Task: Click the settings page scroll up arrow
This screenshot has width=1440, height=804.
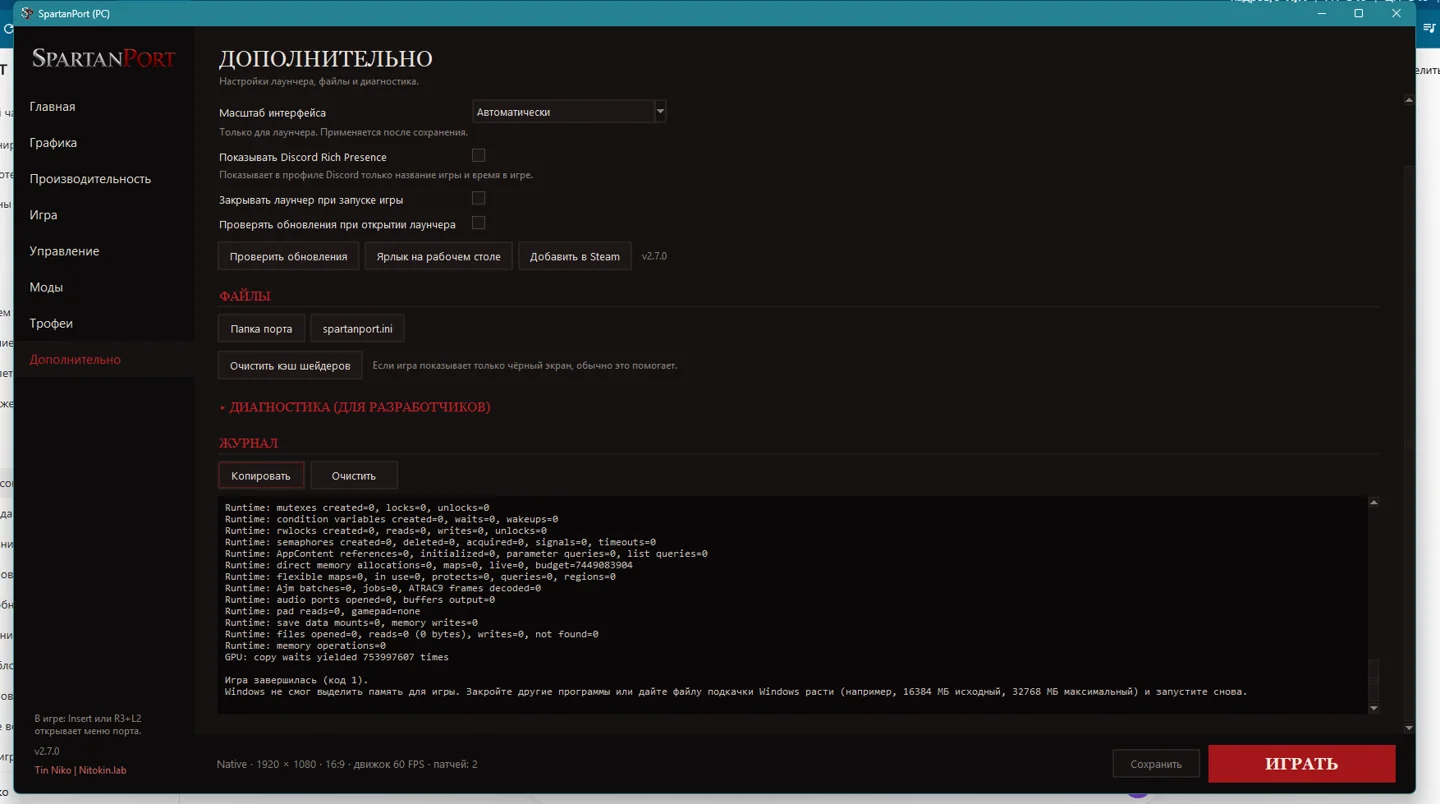Action: click(x=1409, y=100)
